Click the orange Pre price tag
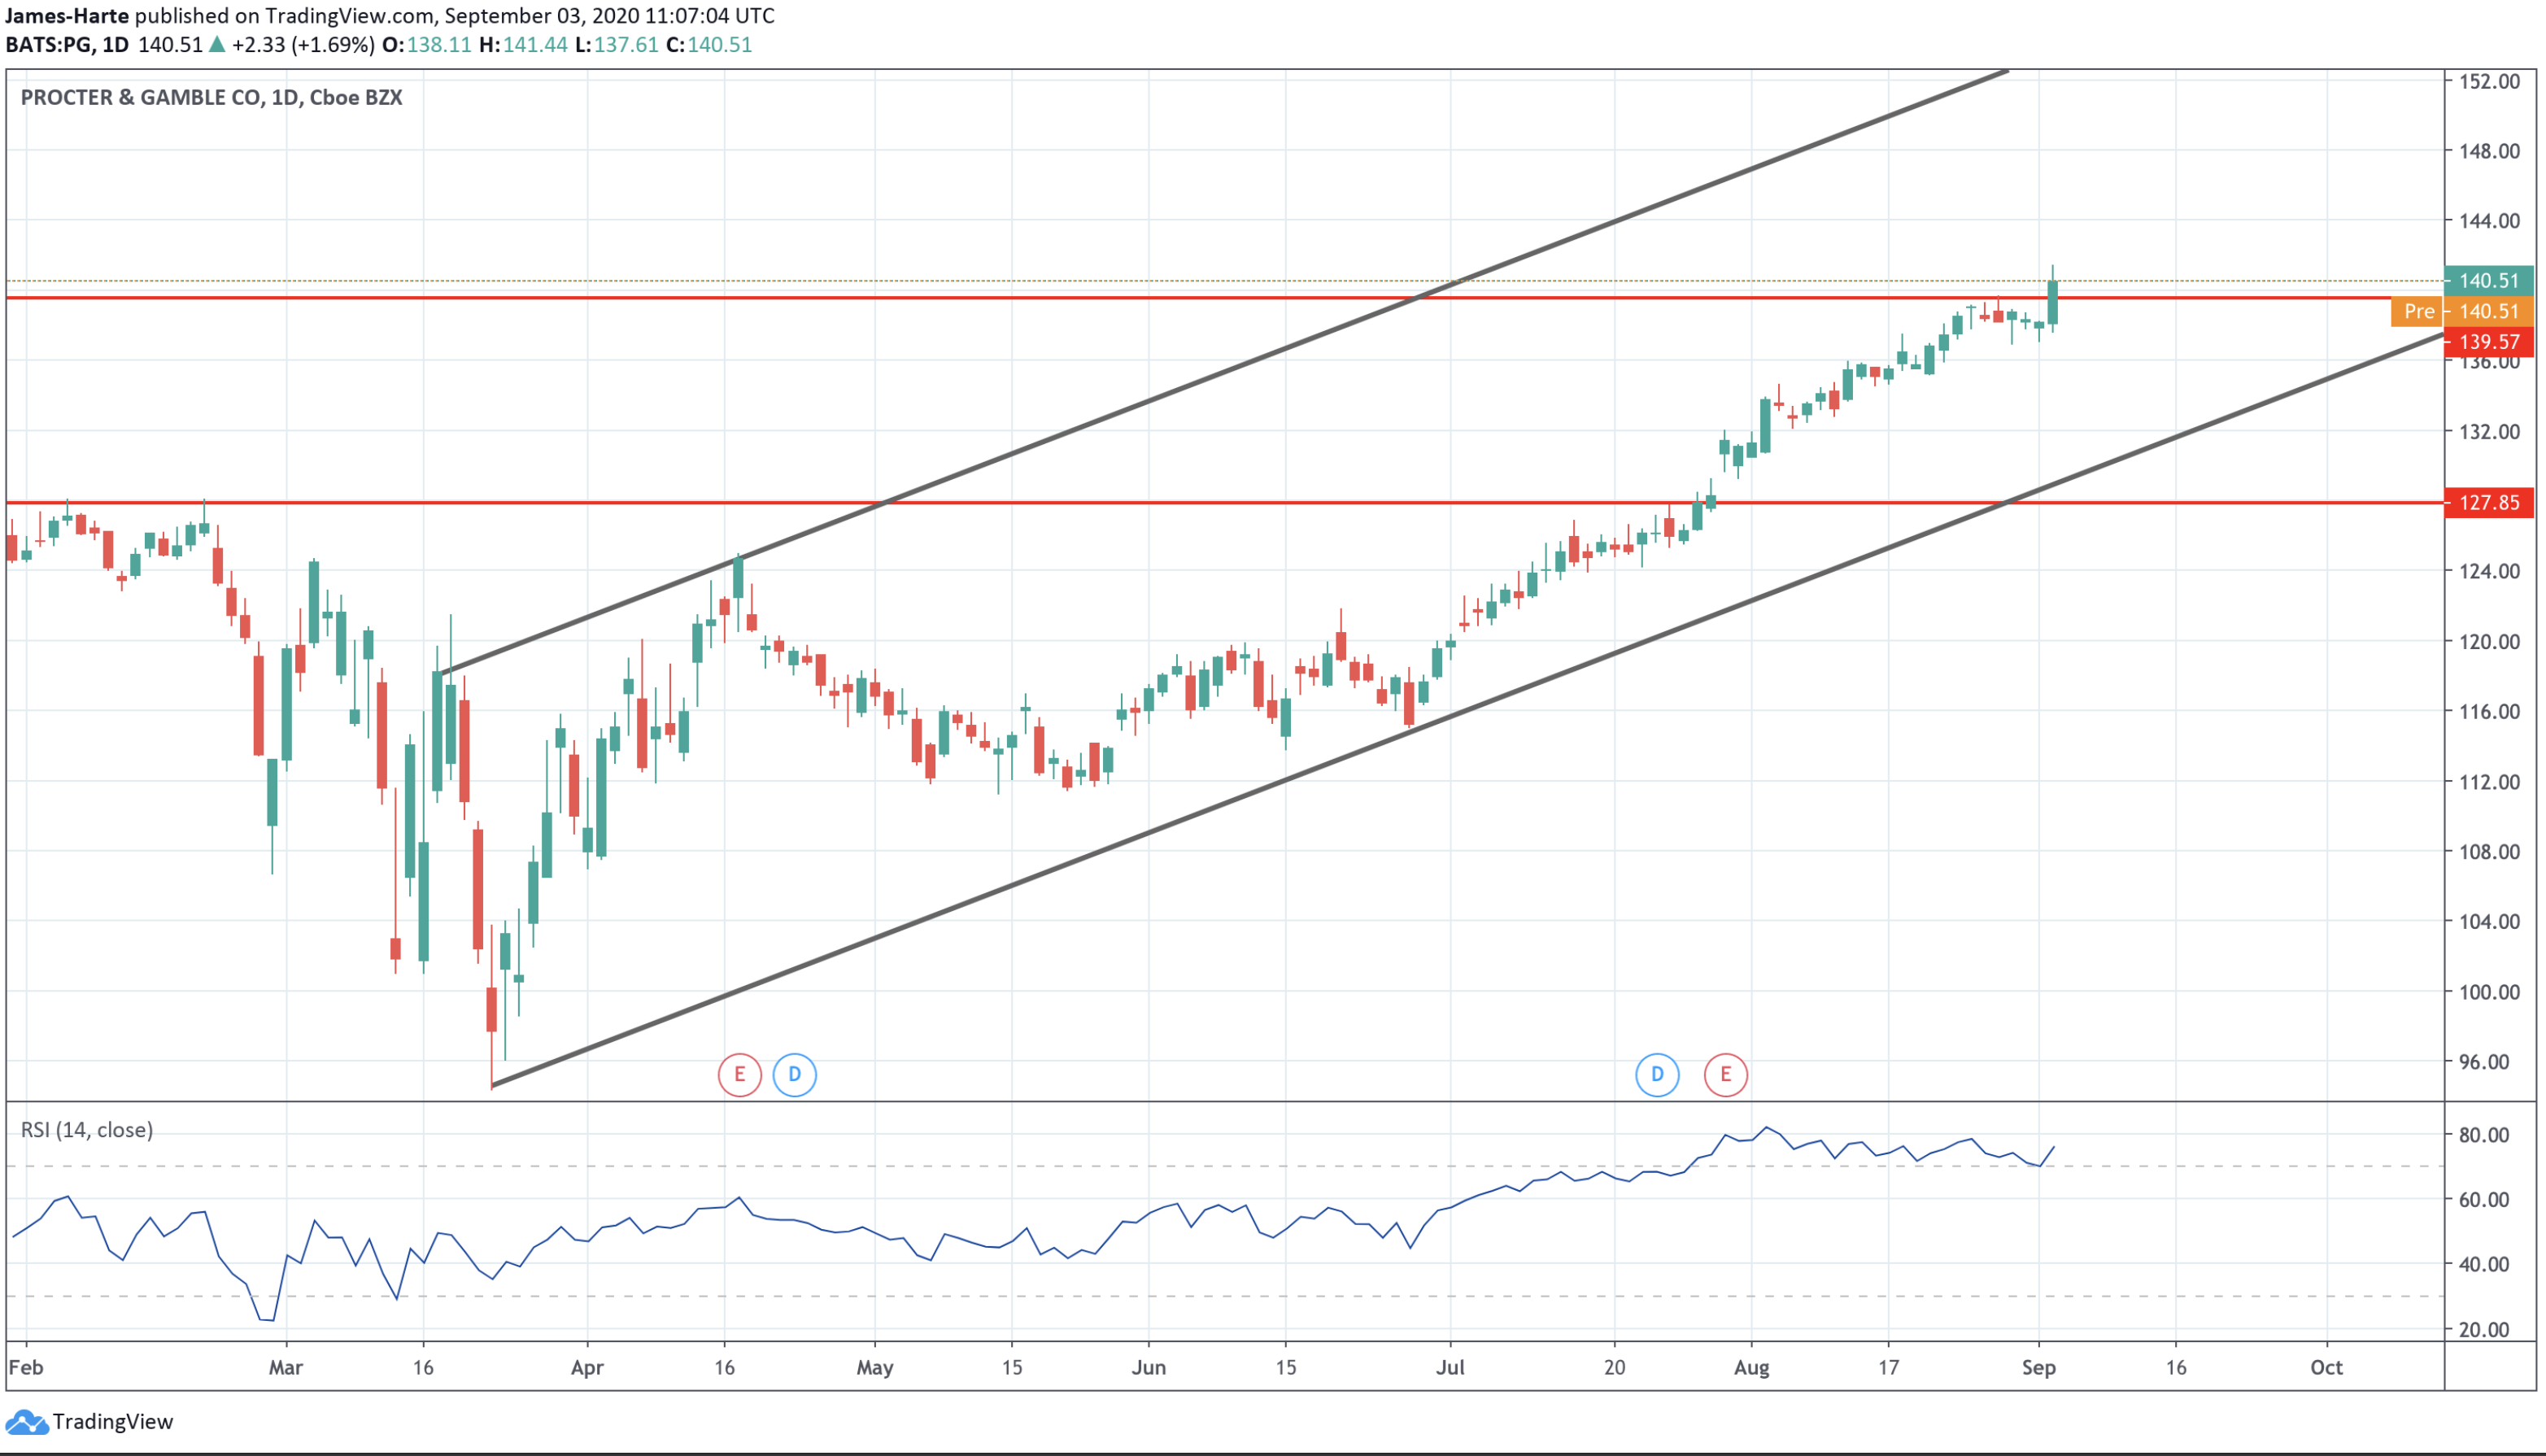This screenshot has width=2546, height=1456. pyautogui.click(x=2417, y=311)
